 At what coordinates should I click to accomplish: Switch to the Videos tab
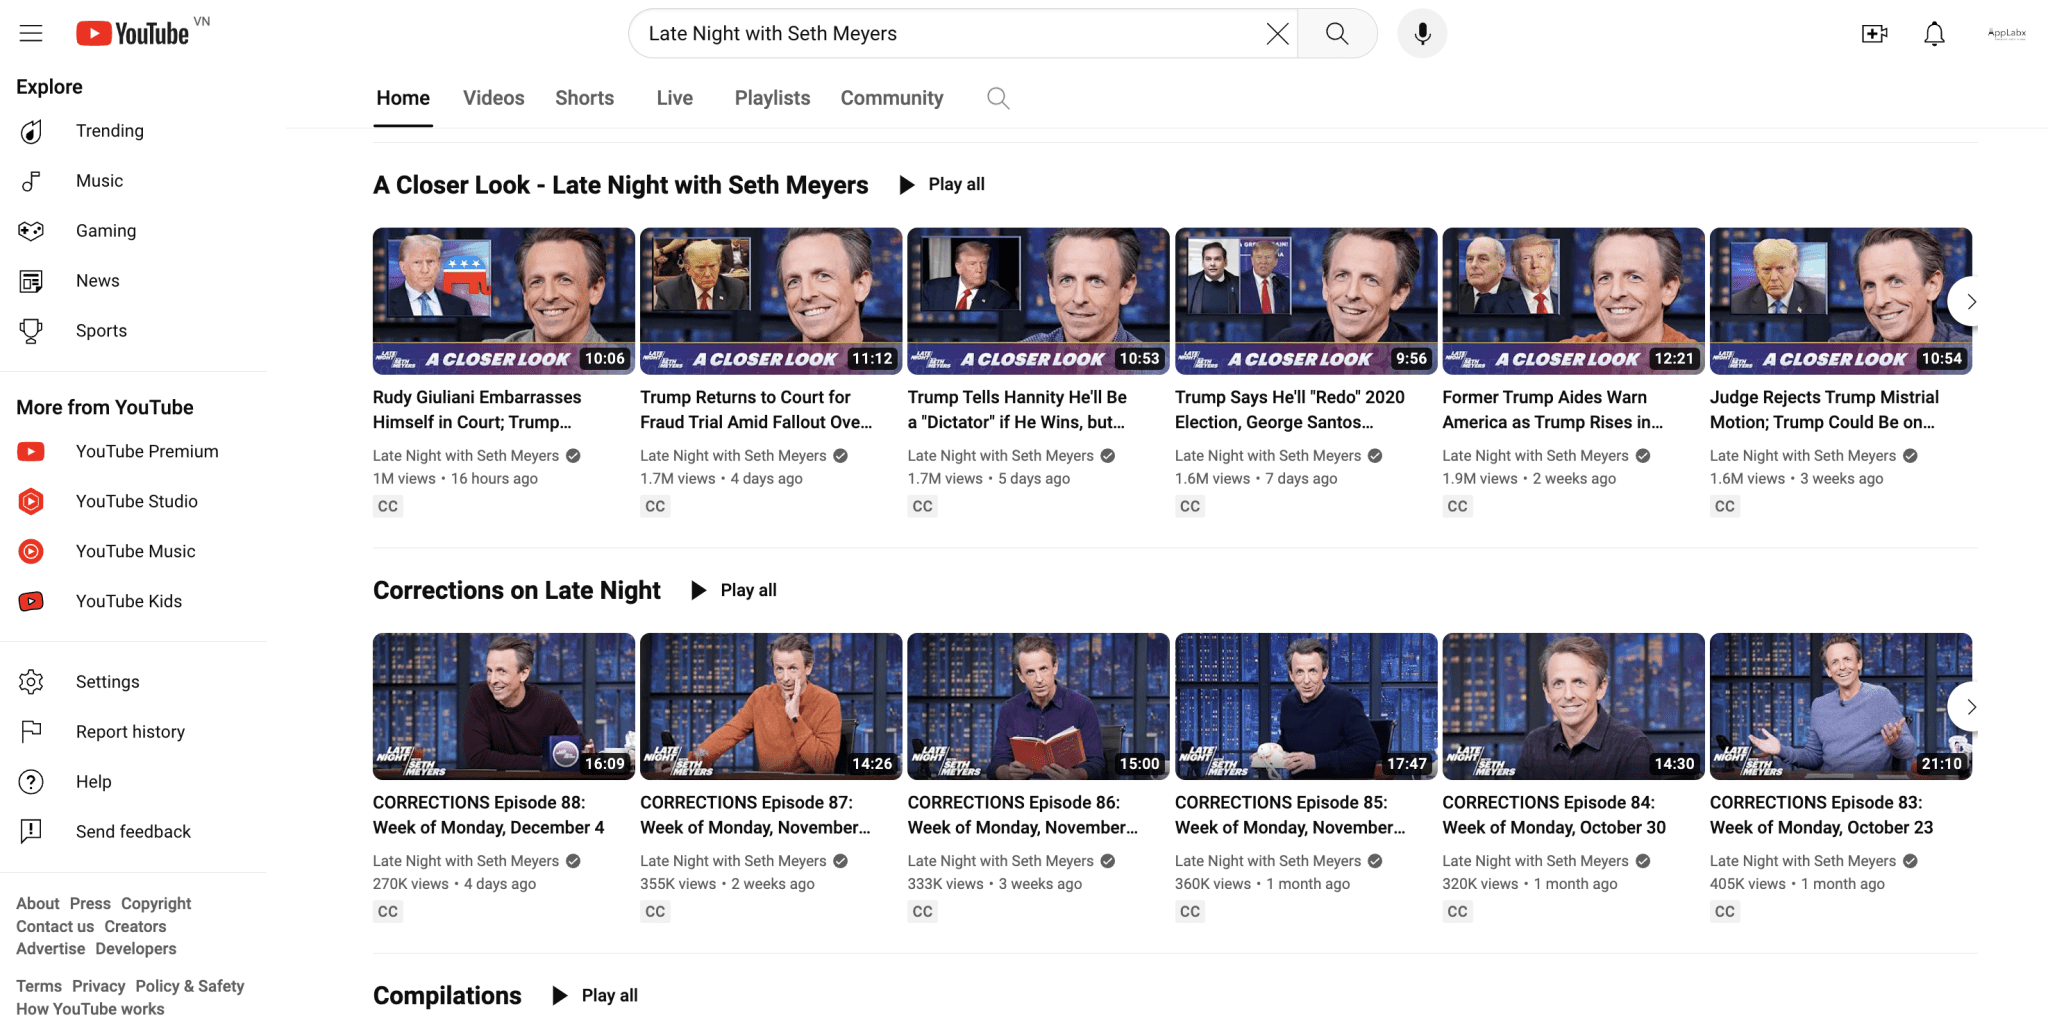[x=493, y=98]
